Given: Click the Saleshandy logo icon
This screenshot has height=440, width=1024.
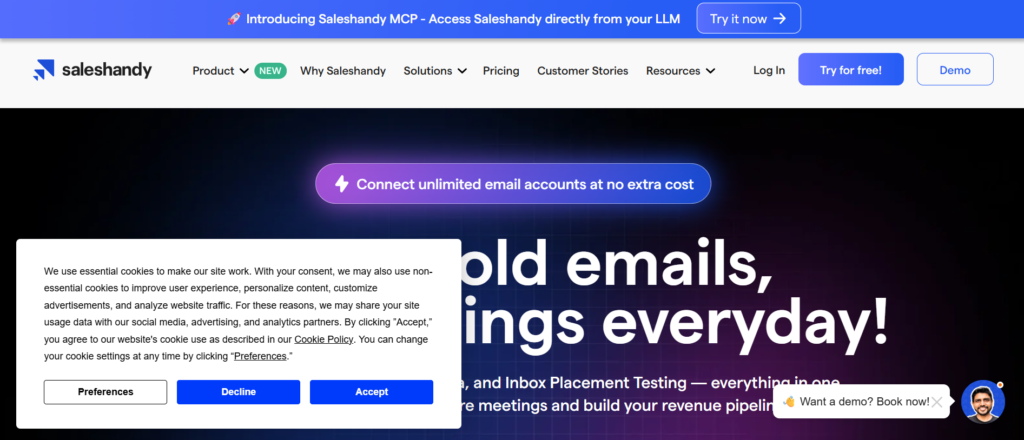Looking at the screenshot, I should 43,70.
